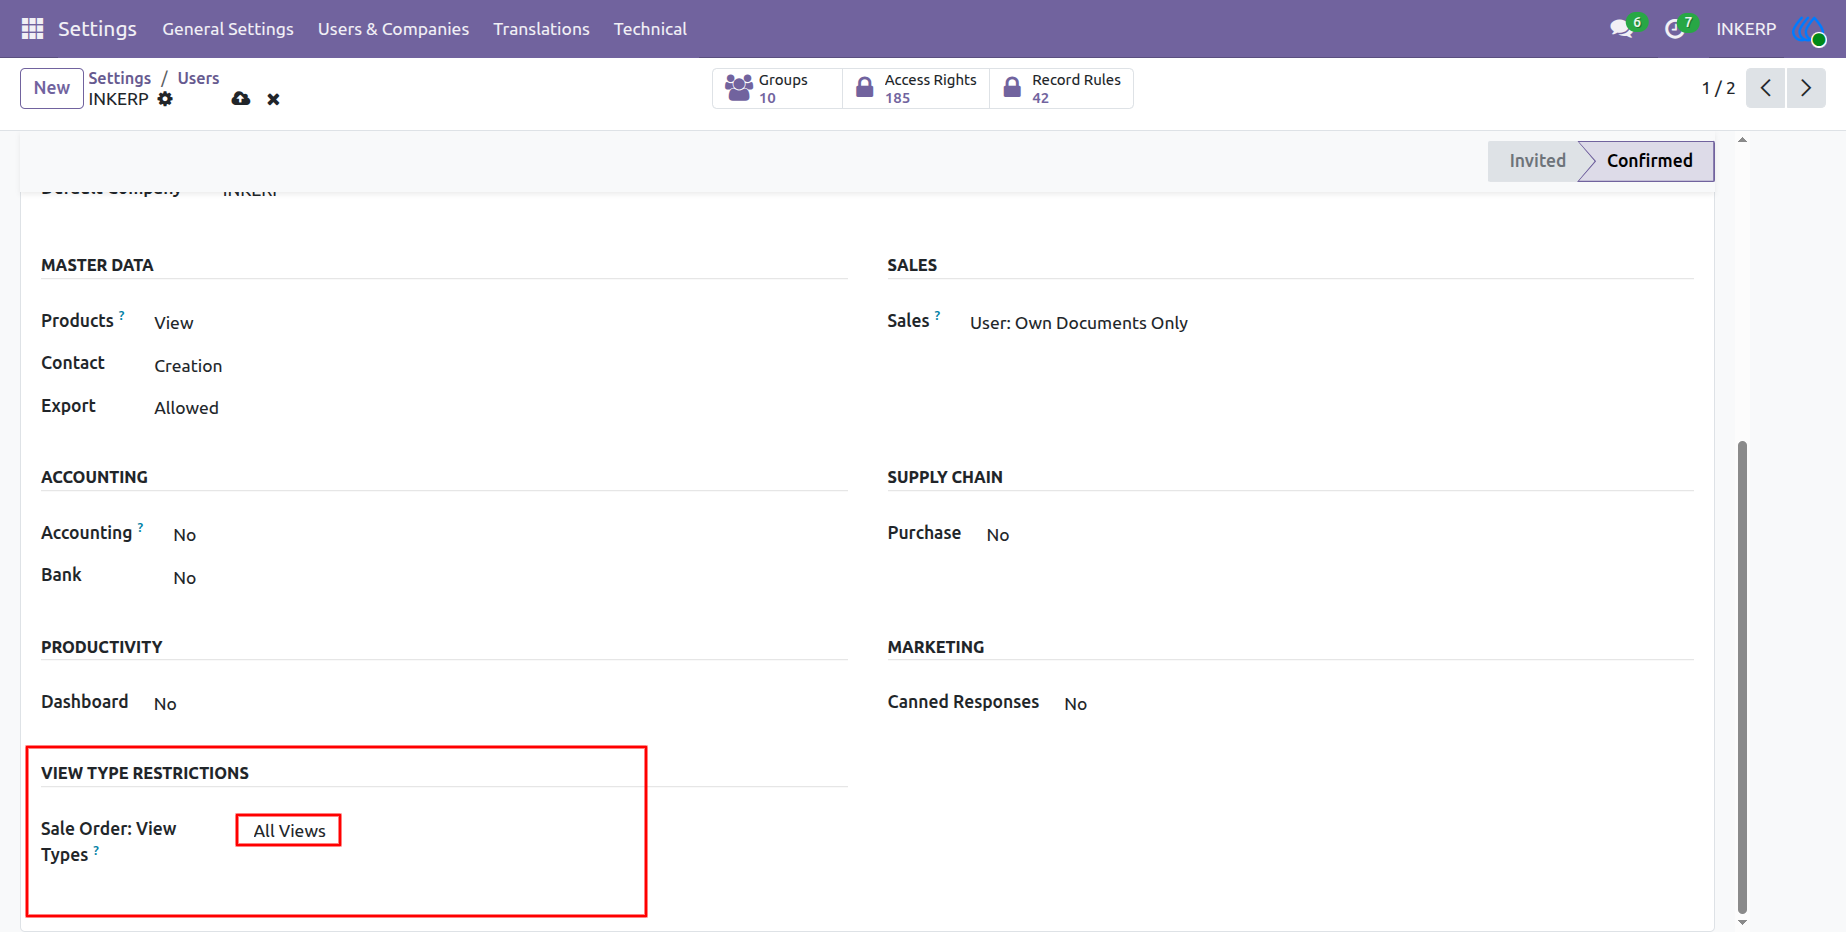Open Users & Companies menu
Screen dimensions: 1846x932
[x=393, y=29]
